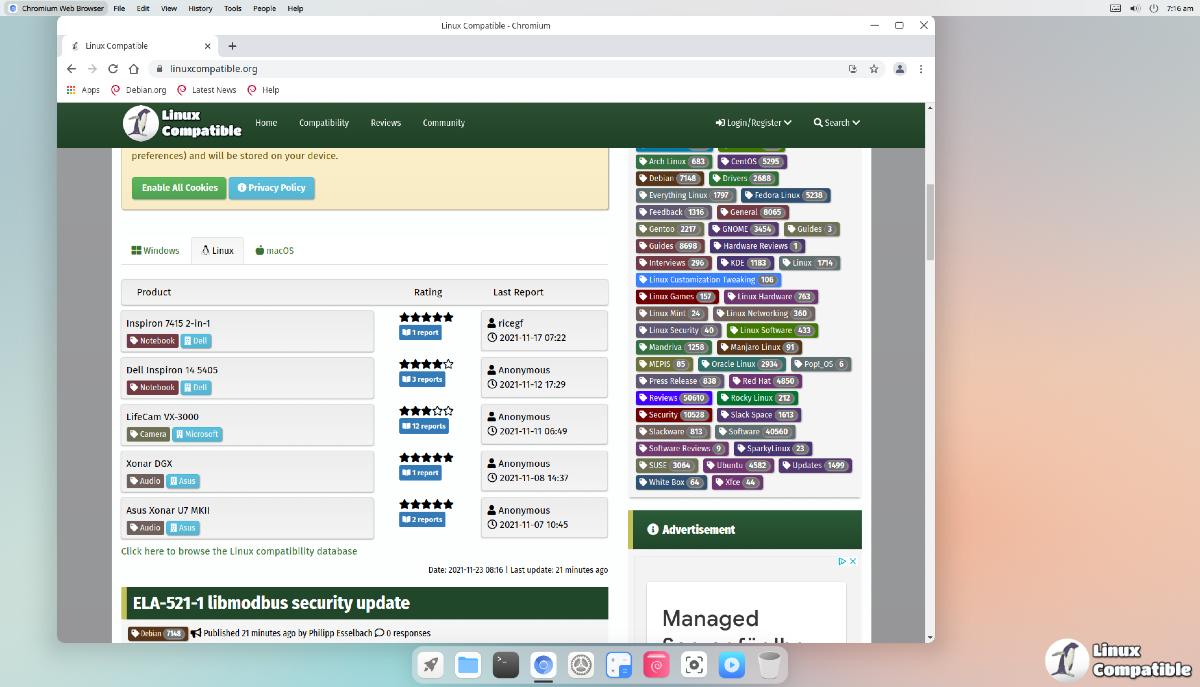This screenshot has height=687, width=1200.
Task: Click the browse Linux compatibility database link
Action: 239,551
